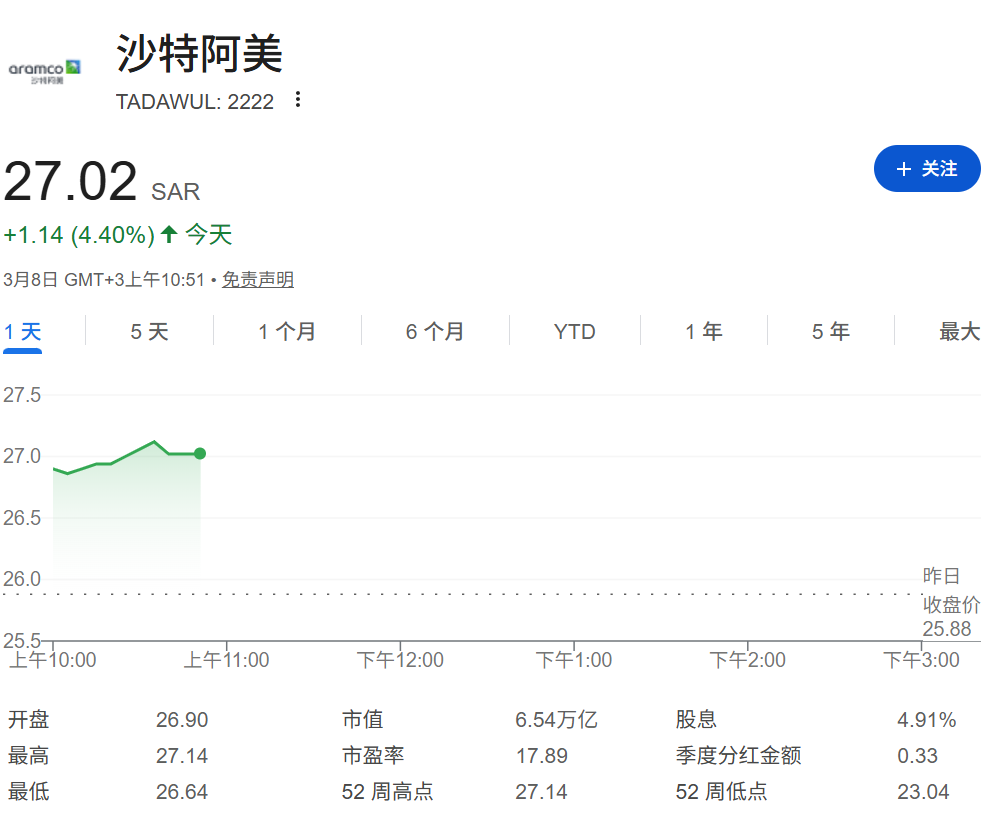The height and width of the screenshot is (816, 987).
Task: Click the green up arrow beside price change
Action: click(x=169, y=235)
